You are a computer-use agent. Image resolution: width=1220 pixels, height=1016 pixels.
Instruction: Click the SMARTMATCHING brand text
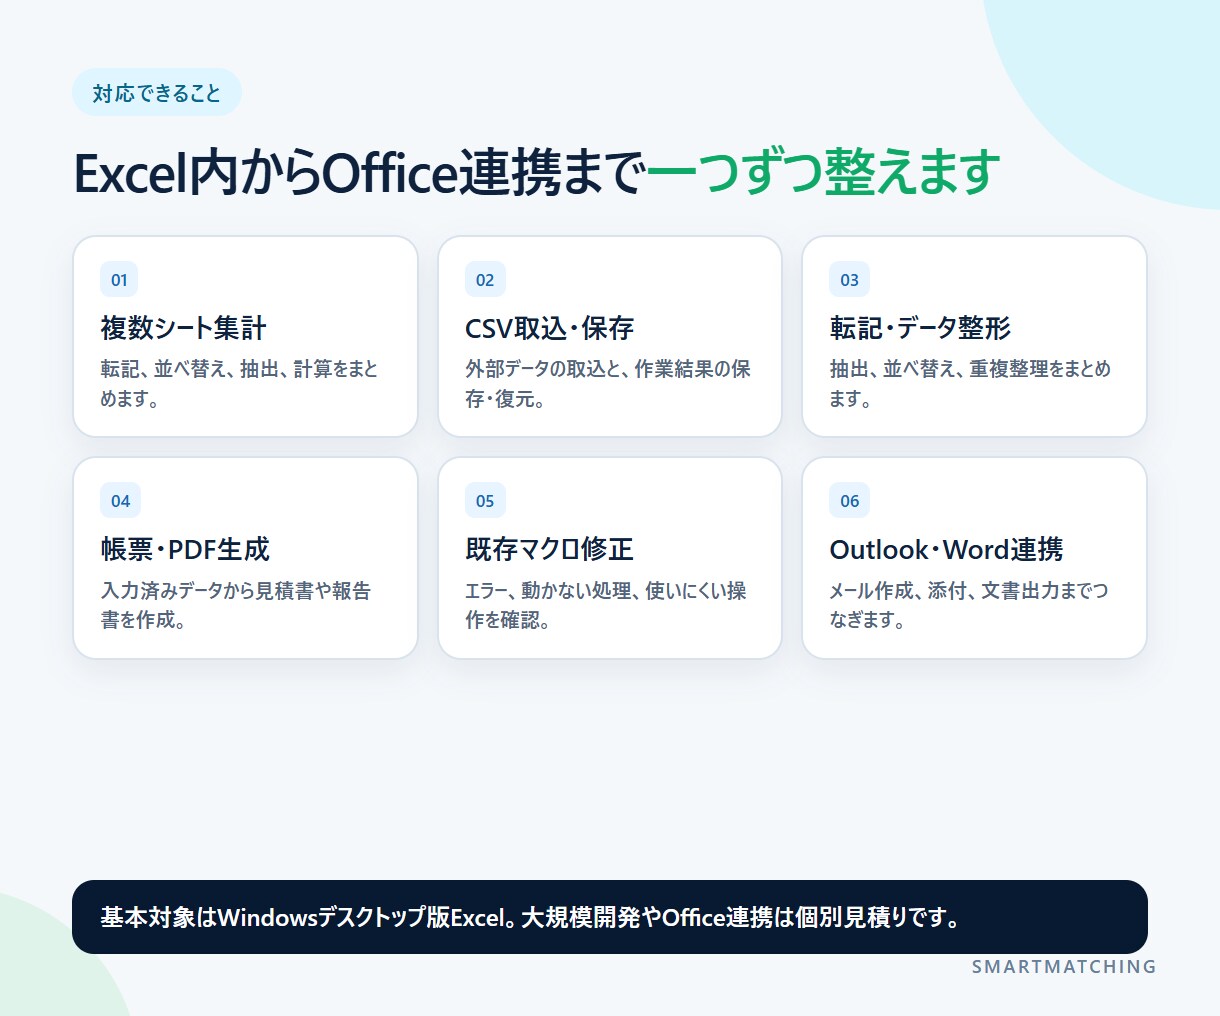[1064, 967]
